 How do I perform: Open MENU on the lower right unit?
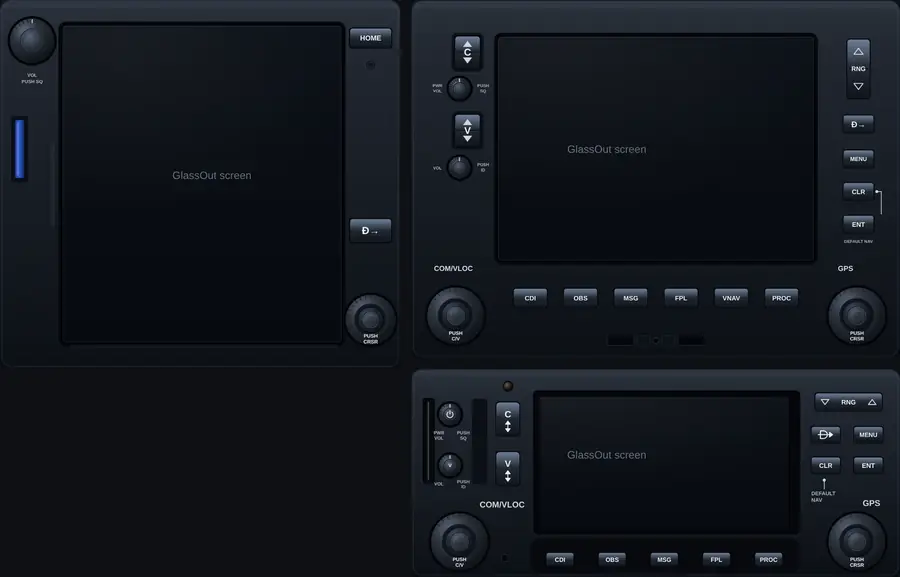pyautogui.click(x=868, y=435)
